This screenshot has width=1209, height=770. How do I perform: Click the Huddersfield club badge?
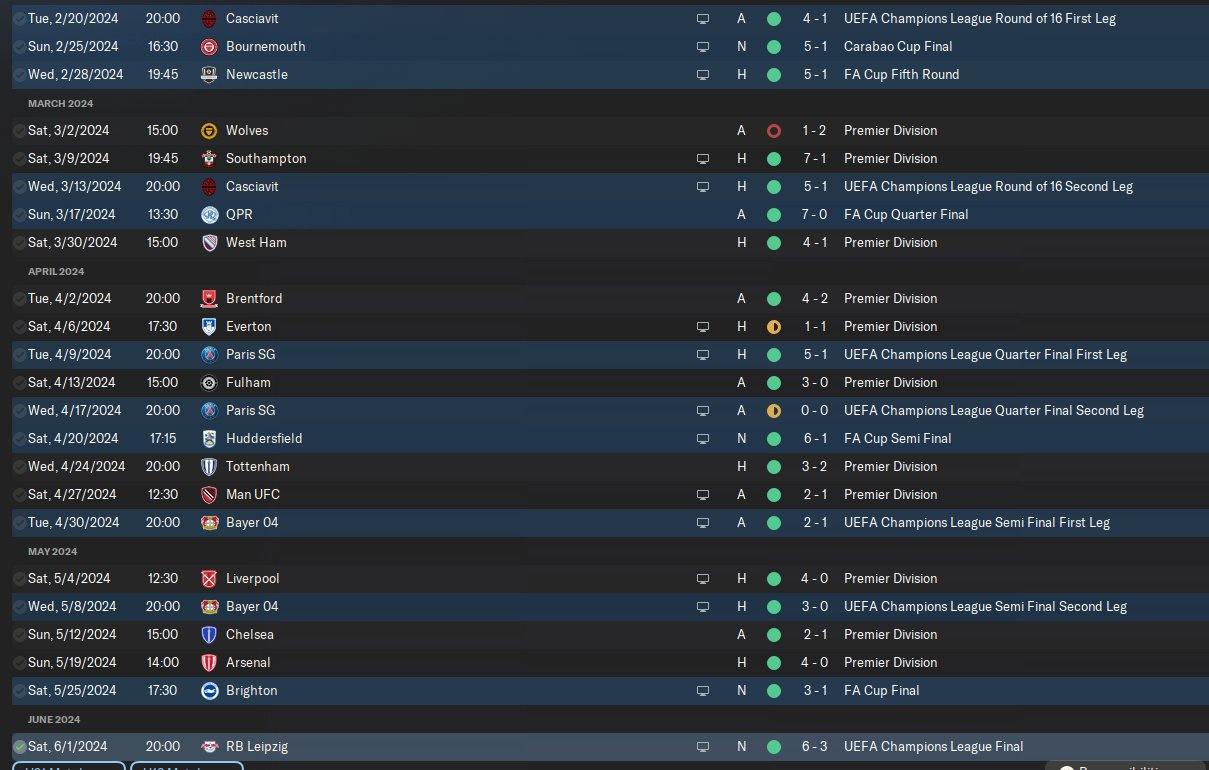(209, 438)
